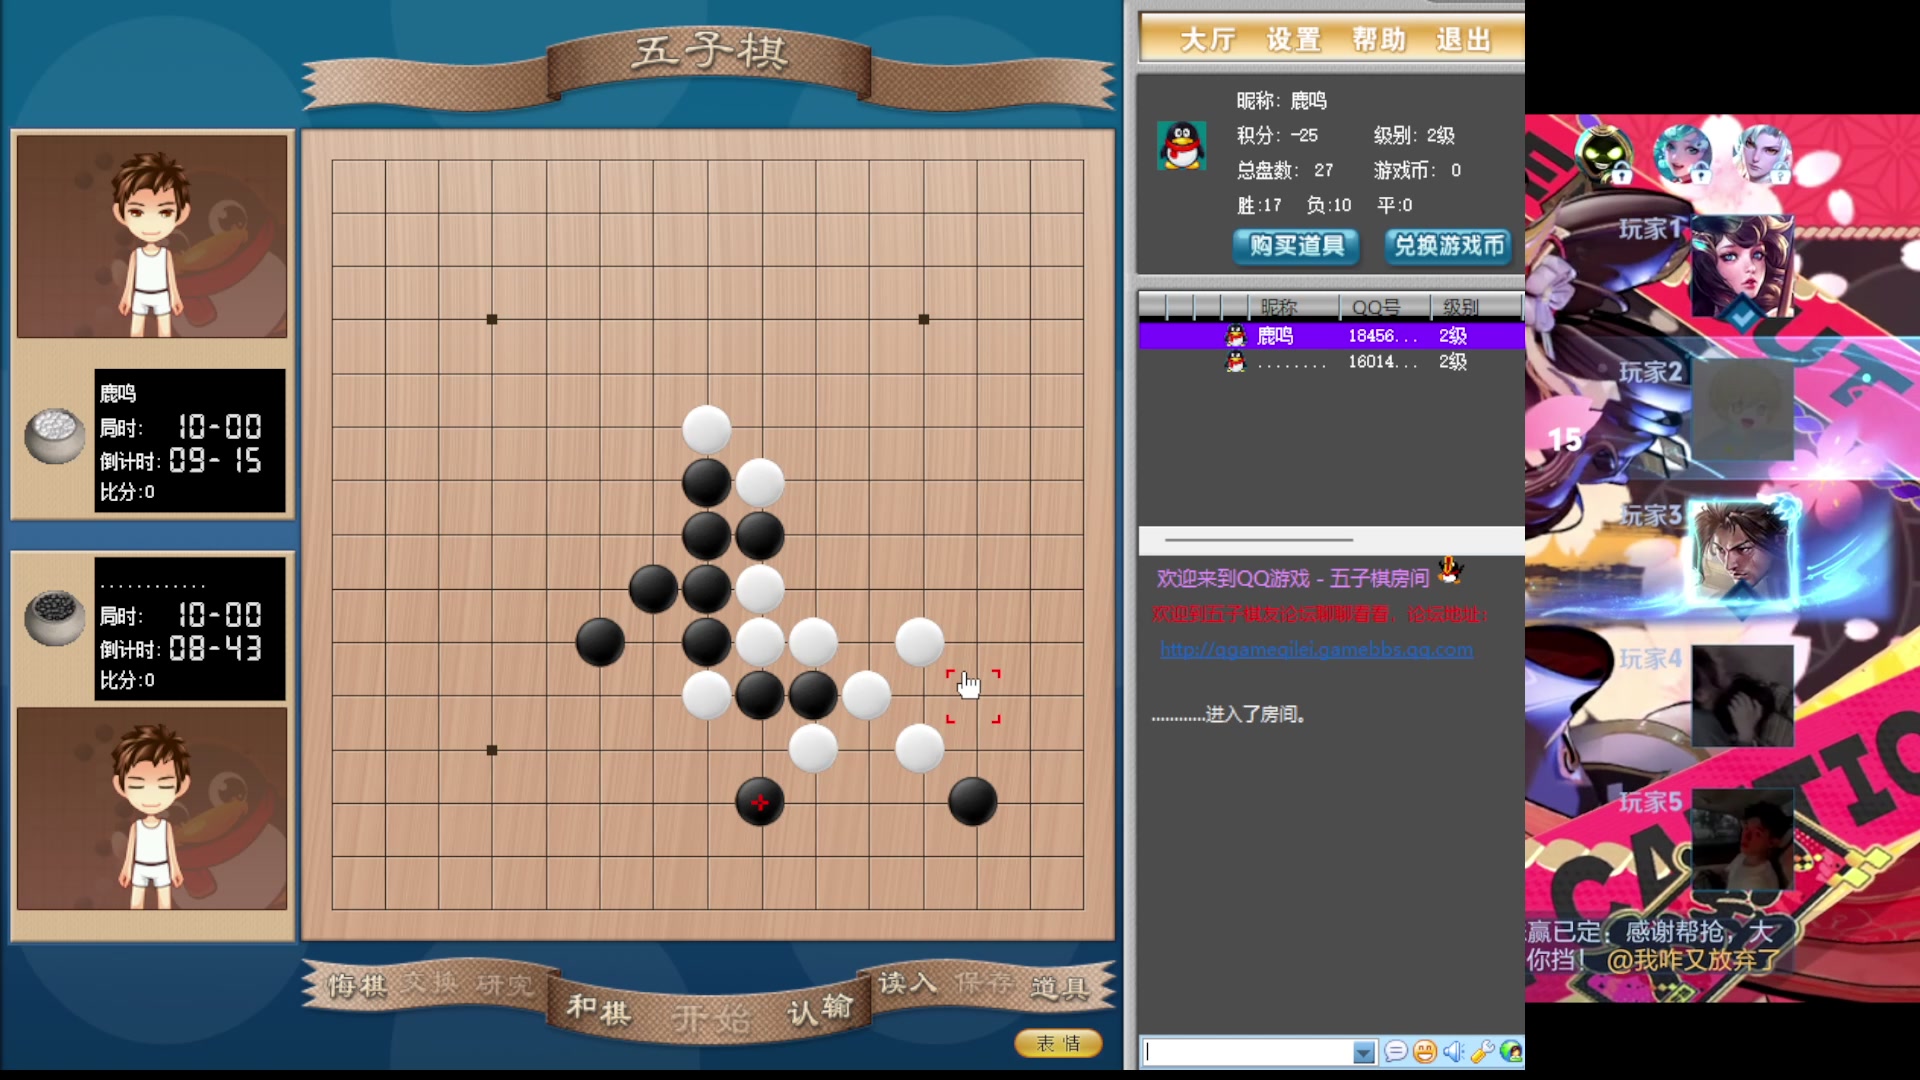This screenshot has width=1920, height=1080.
Task: Click the green masked hero icon with lock
Action: (x=1604, y=155)
